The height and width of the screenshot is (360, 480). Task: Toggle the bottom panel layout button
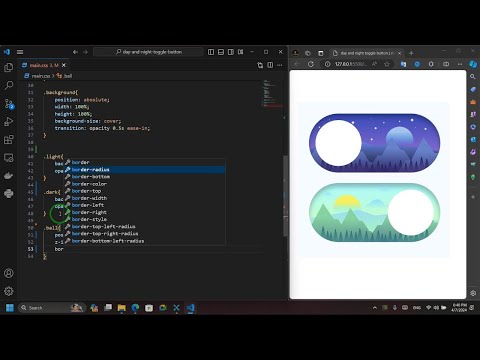(221, 52)
